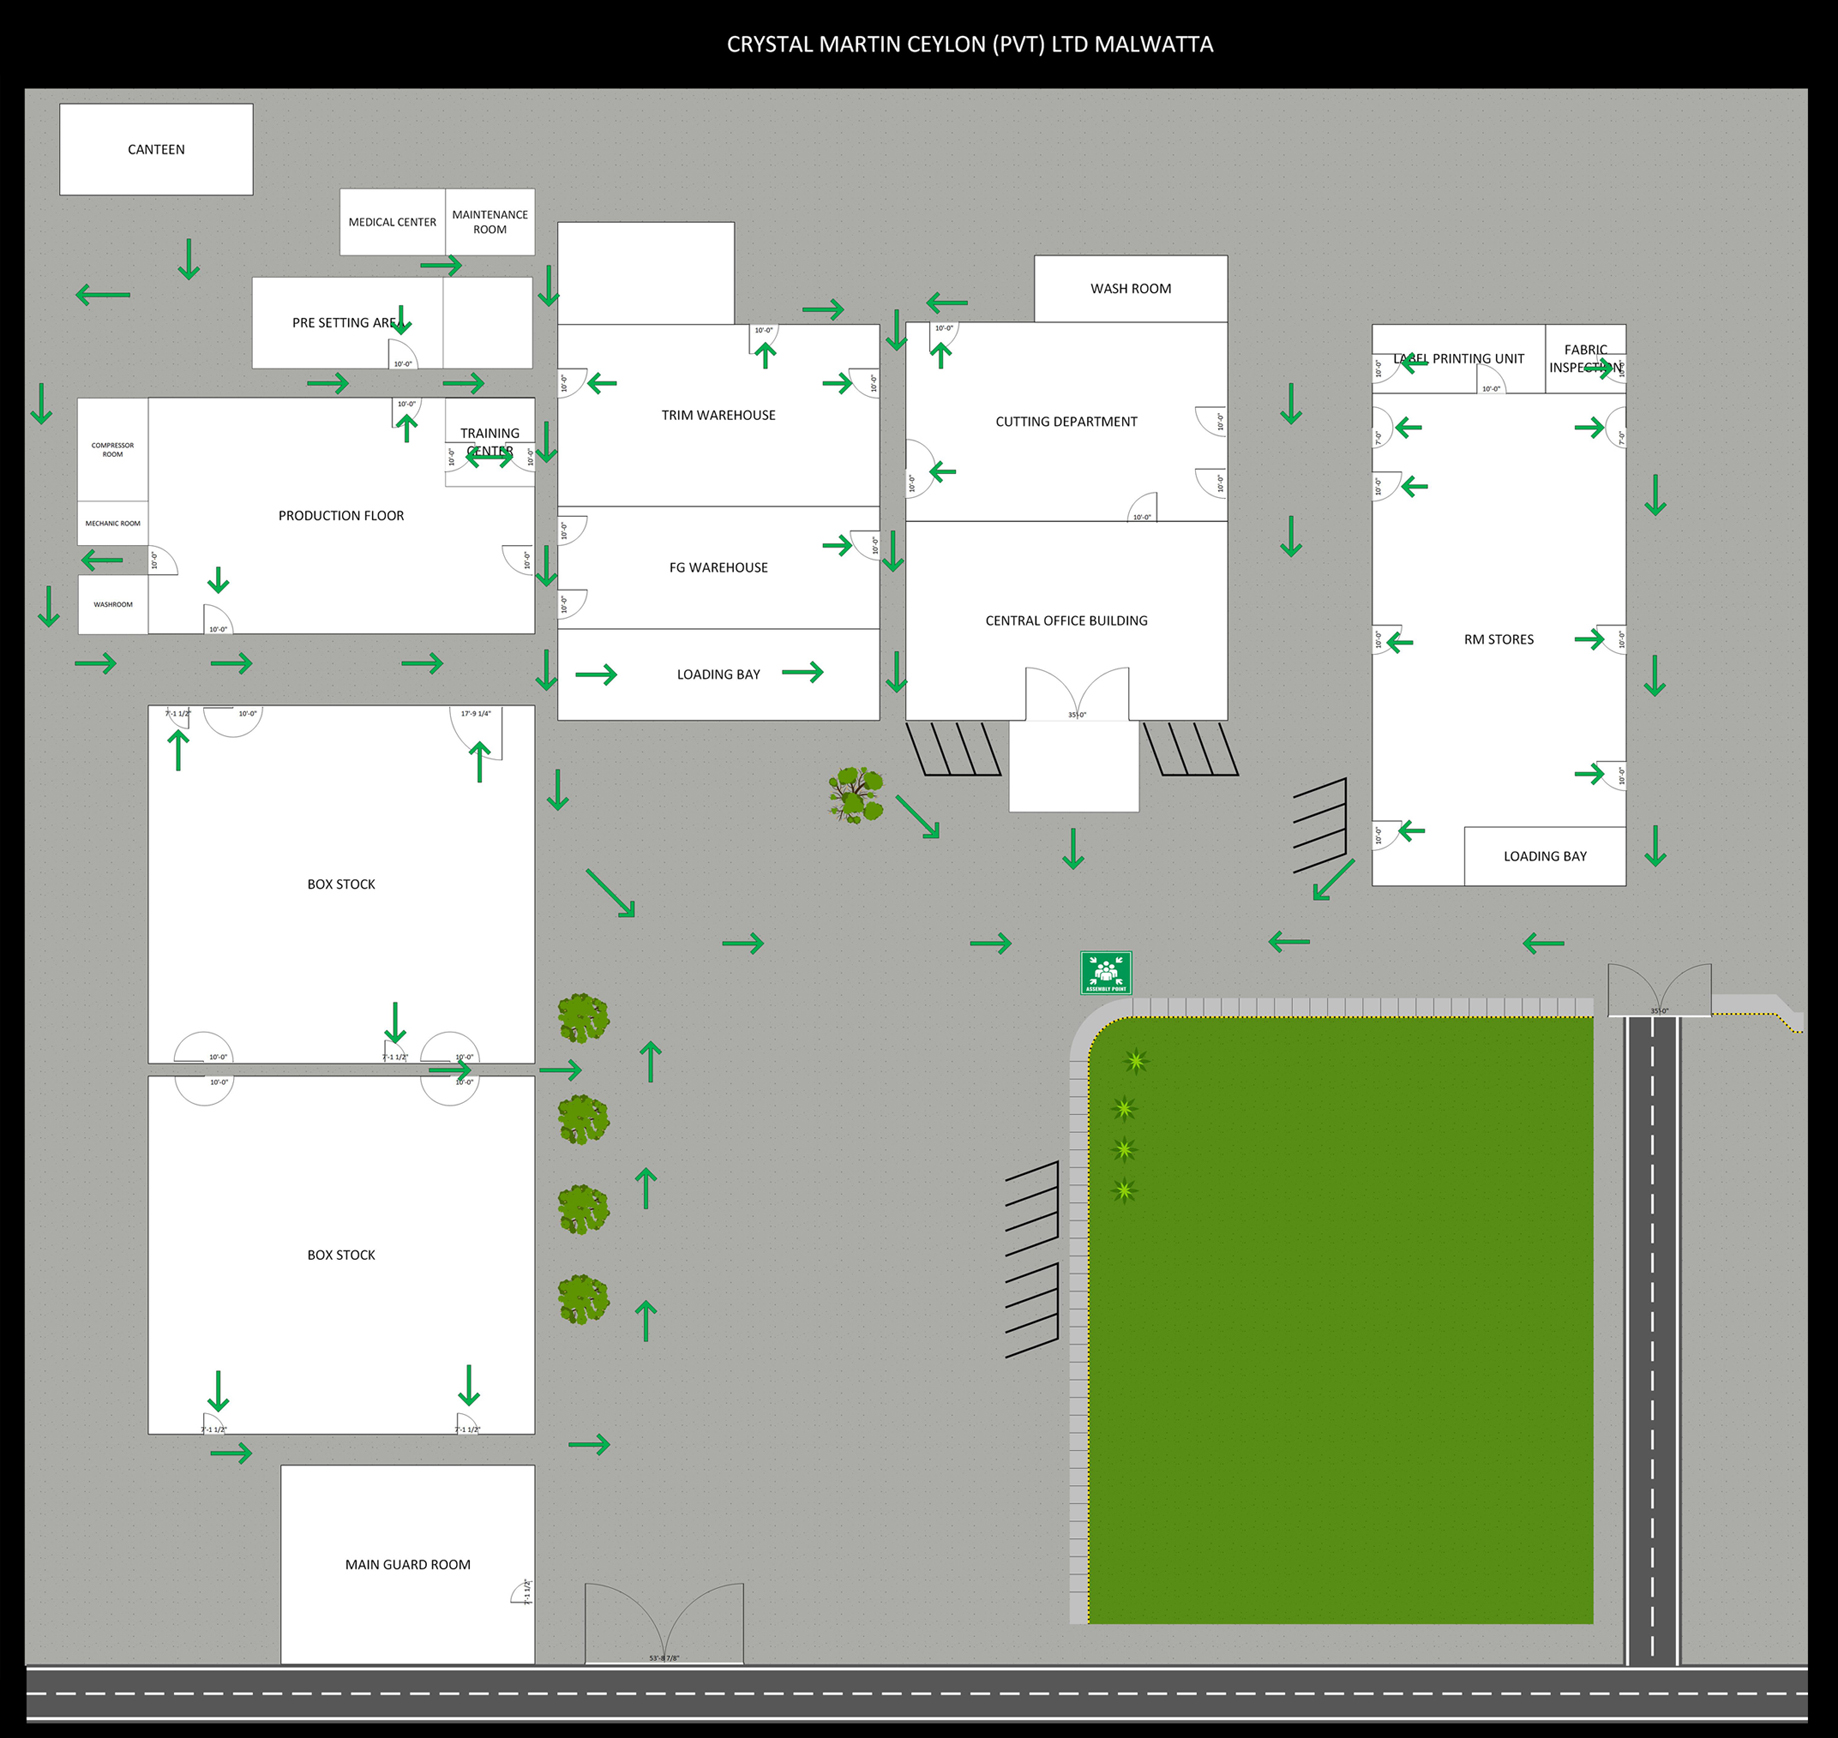
Task: Click the LABEL PRINTING UNIT text
Action: pos(1458,358)
